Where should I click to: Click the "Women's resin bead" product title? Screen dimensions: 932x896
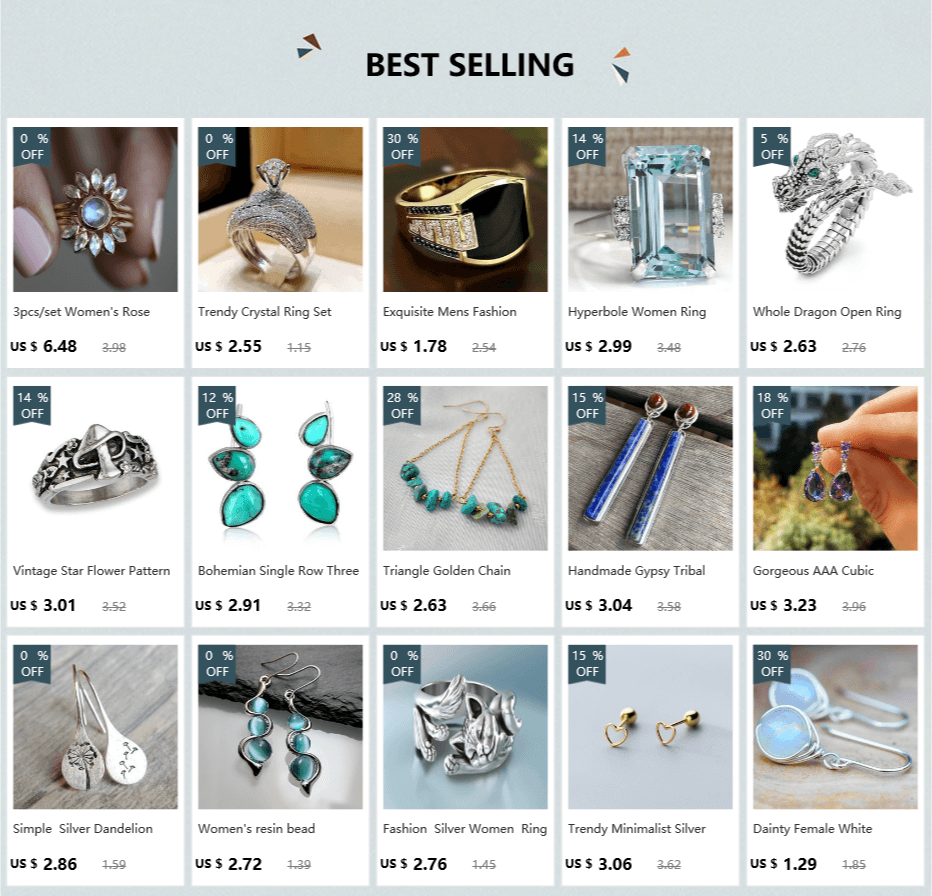[x=256, y=829]
